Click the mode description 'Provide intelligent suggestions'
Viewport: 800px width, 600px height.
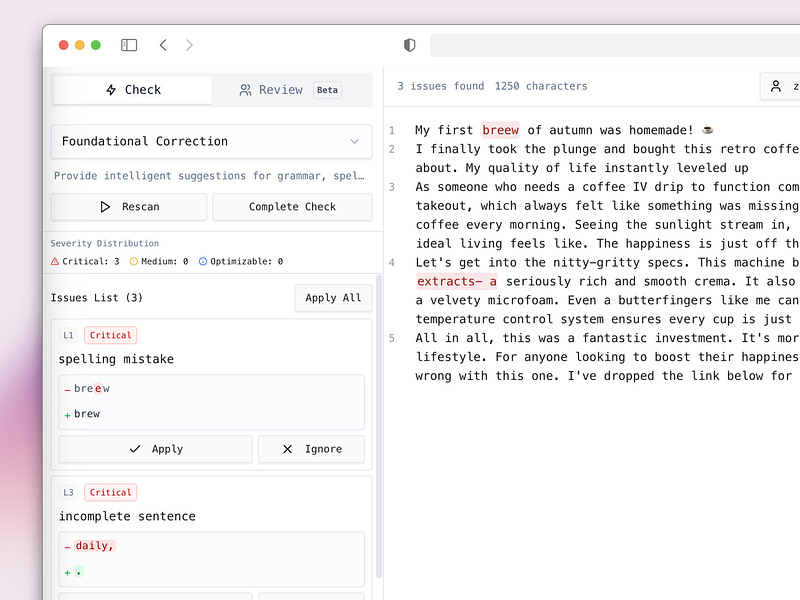coord(209,176)
